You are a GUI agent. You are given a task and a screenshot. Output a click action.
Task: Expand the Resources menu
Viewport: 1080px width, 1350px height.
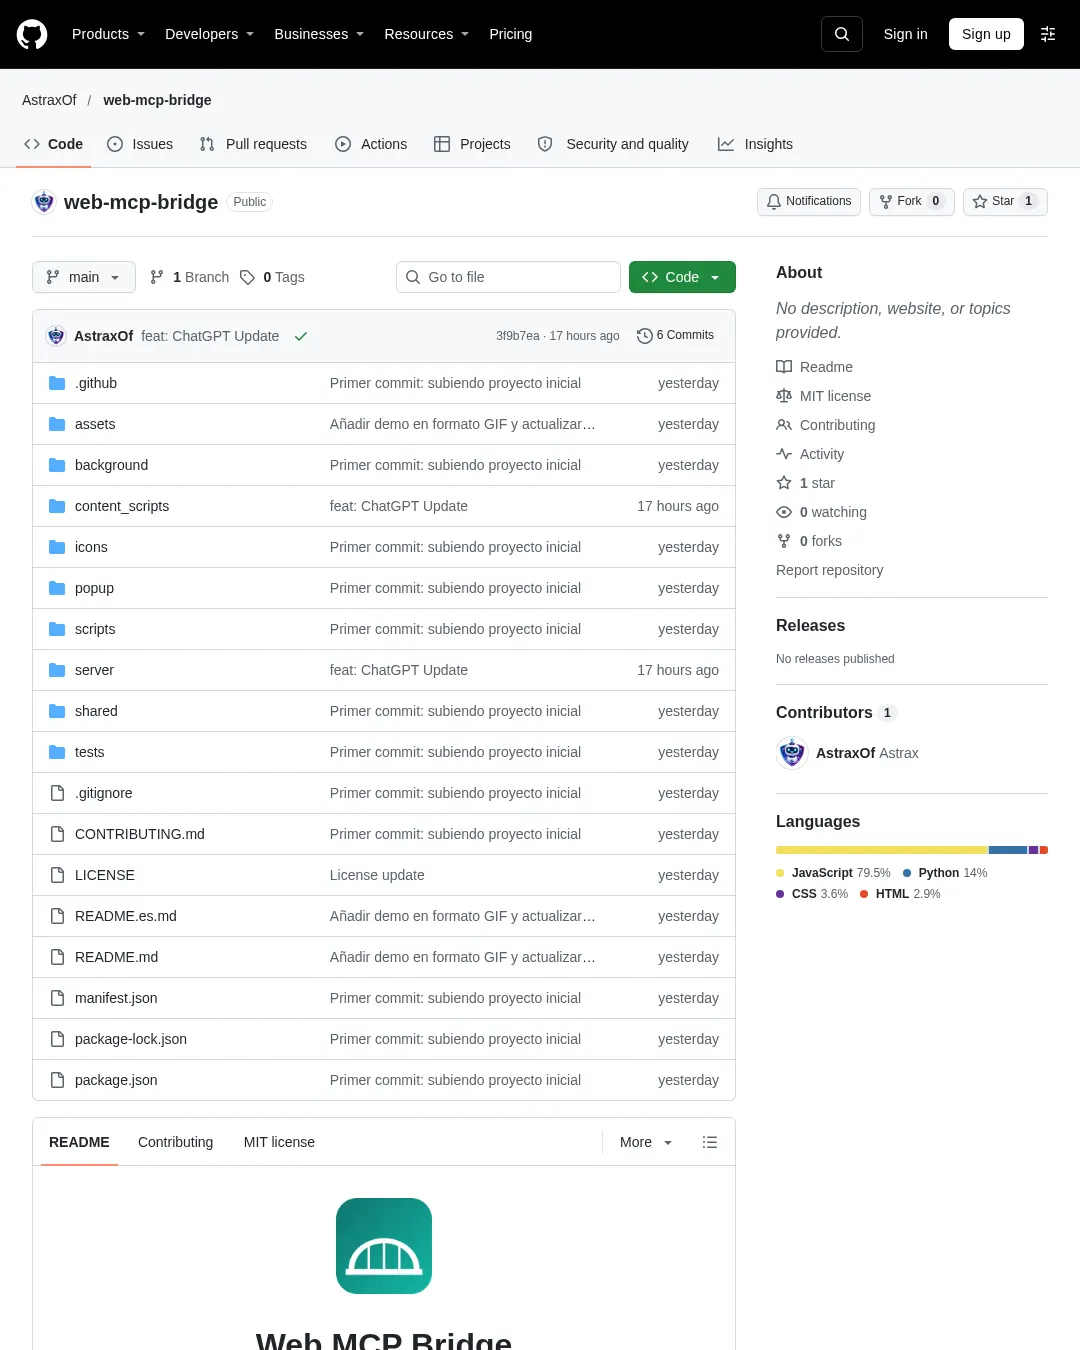[427, 34]
